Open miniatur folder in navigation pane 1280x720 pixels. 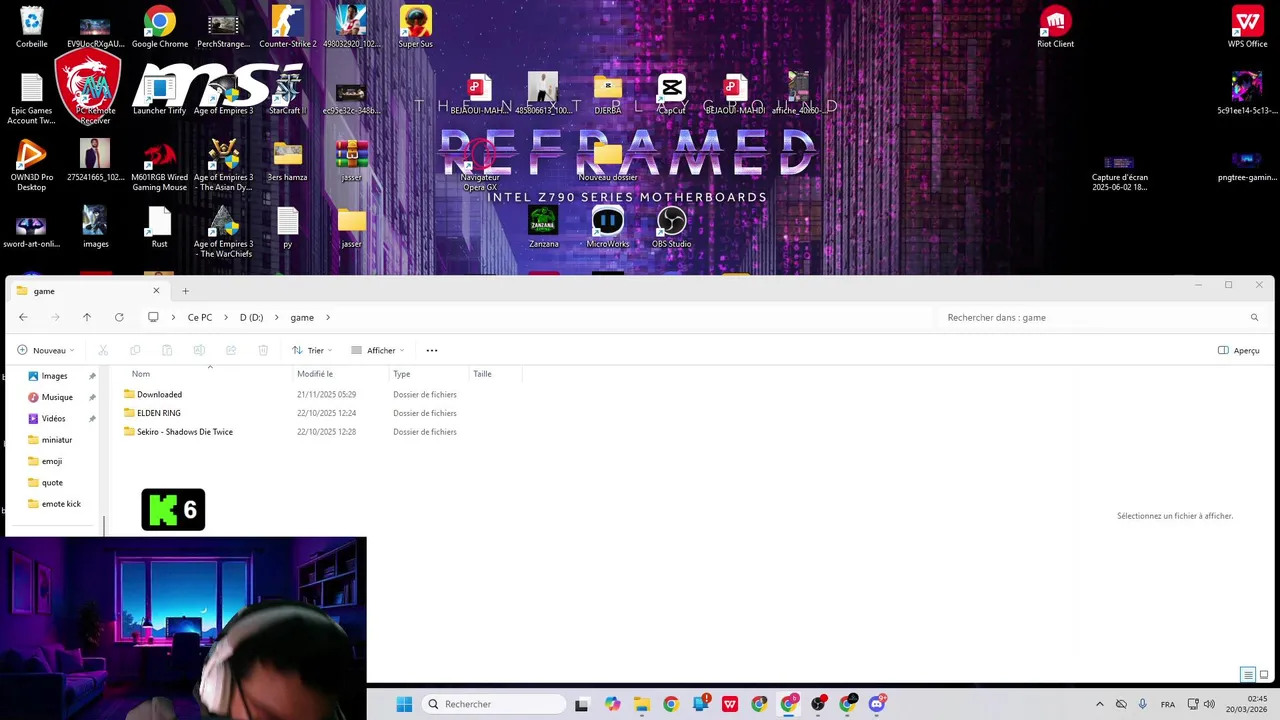(x=56, y=440)
